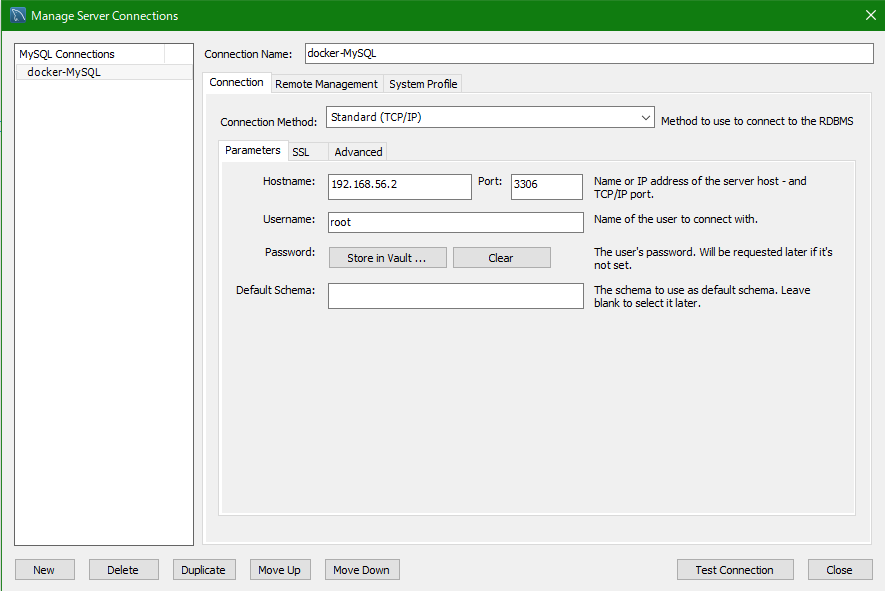Click Store in Vault button

(387, 258)
